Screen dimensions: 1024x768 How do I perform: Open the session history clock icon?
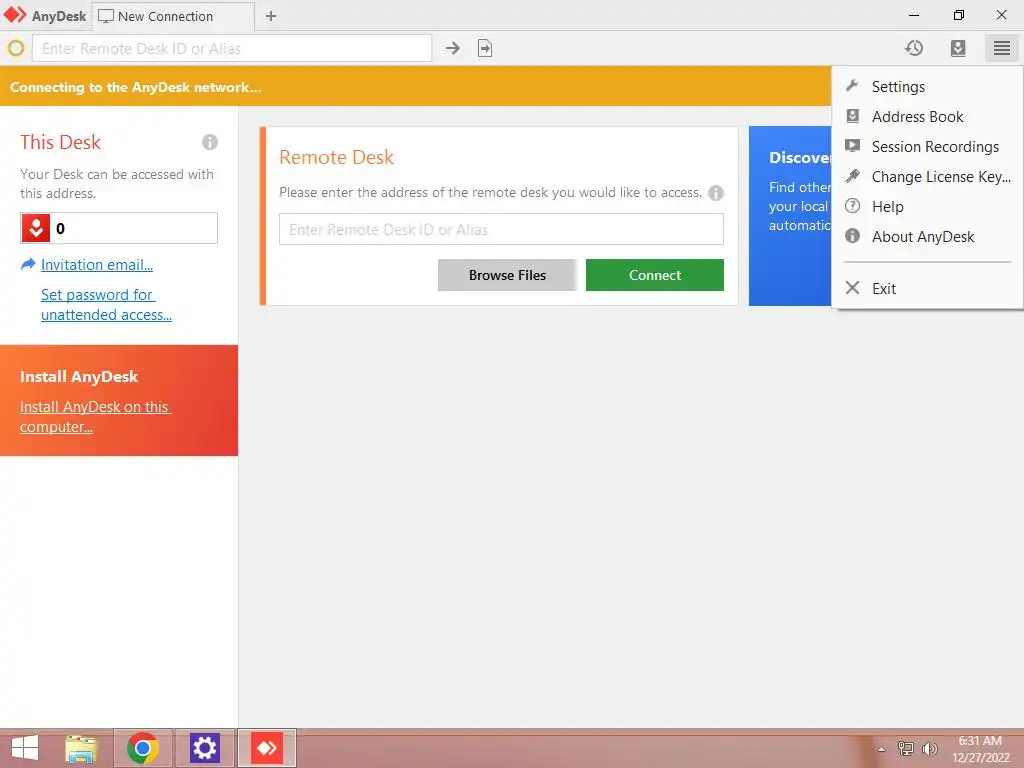(x=914, y=48)
